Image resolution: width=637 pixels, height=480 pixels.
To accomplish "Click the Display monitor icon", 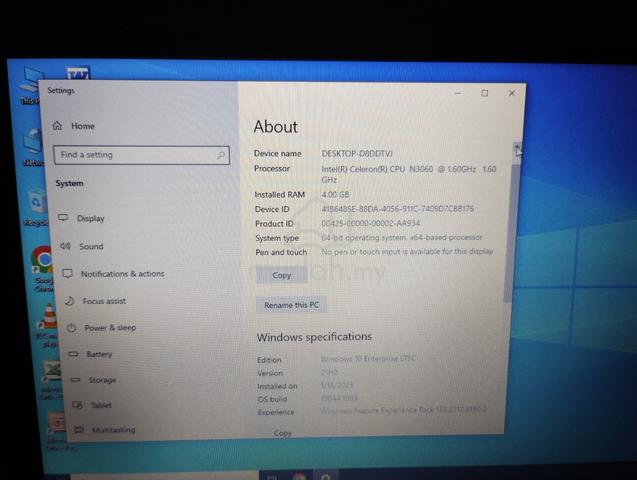I will point(63,218).
